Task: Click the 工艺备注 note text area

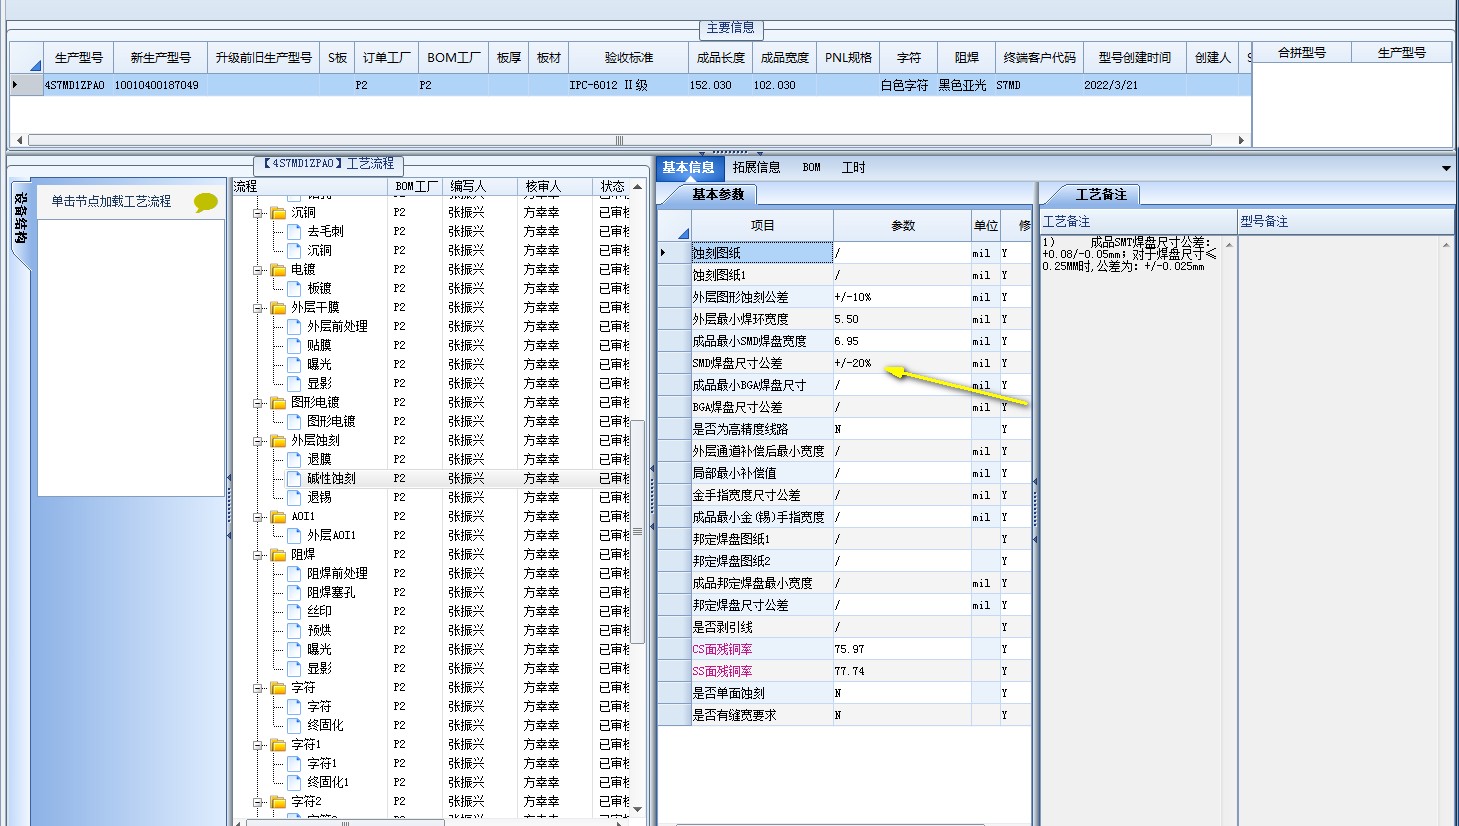Action: click(1132, 530)
